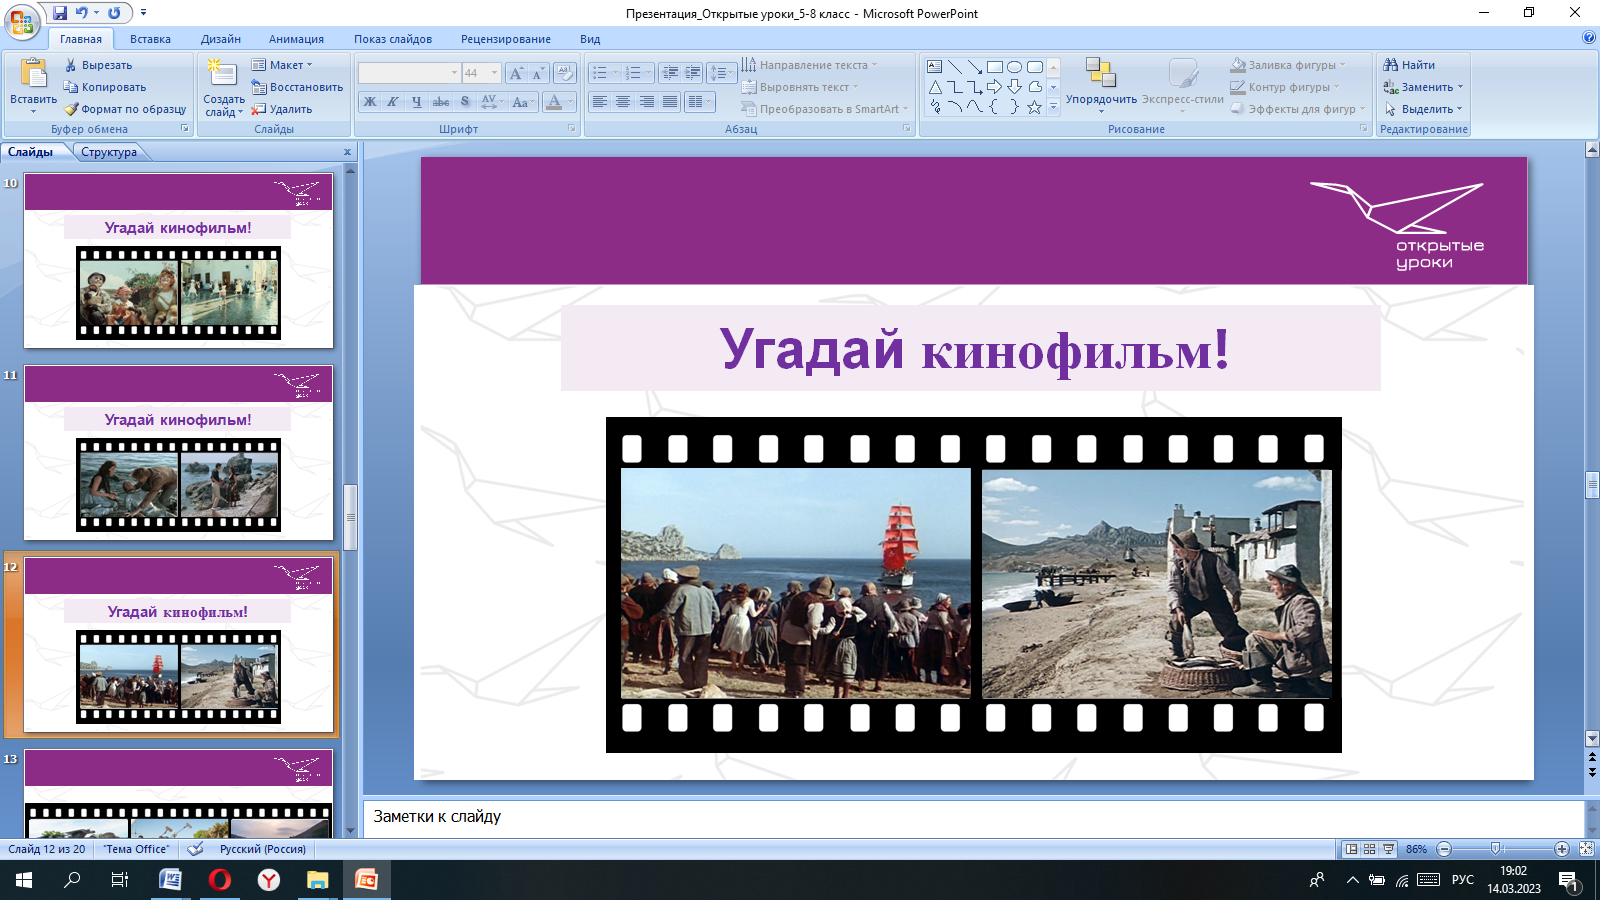
Task: Click Преобразовать в SmartArt button
Action: click(825, 109)
